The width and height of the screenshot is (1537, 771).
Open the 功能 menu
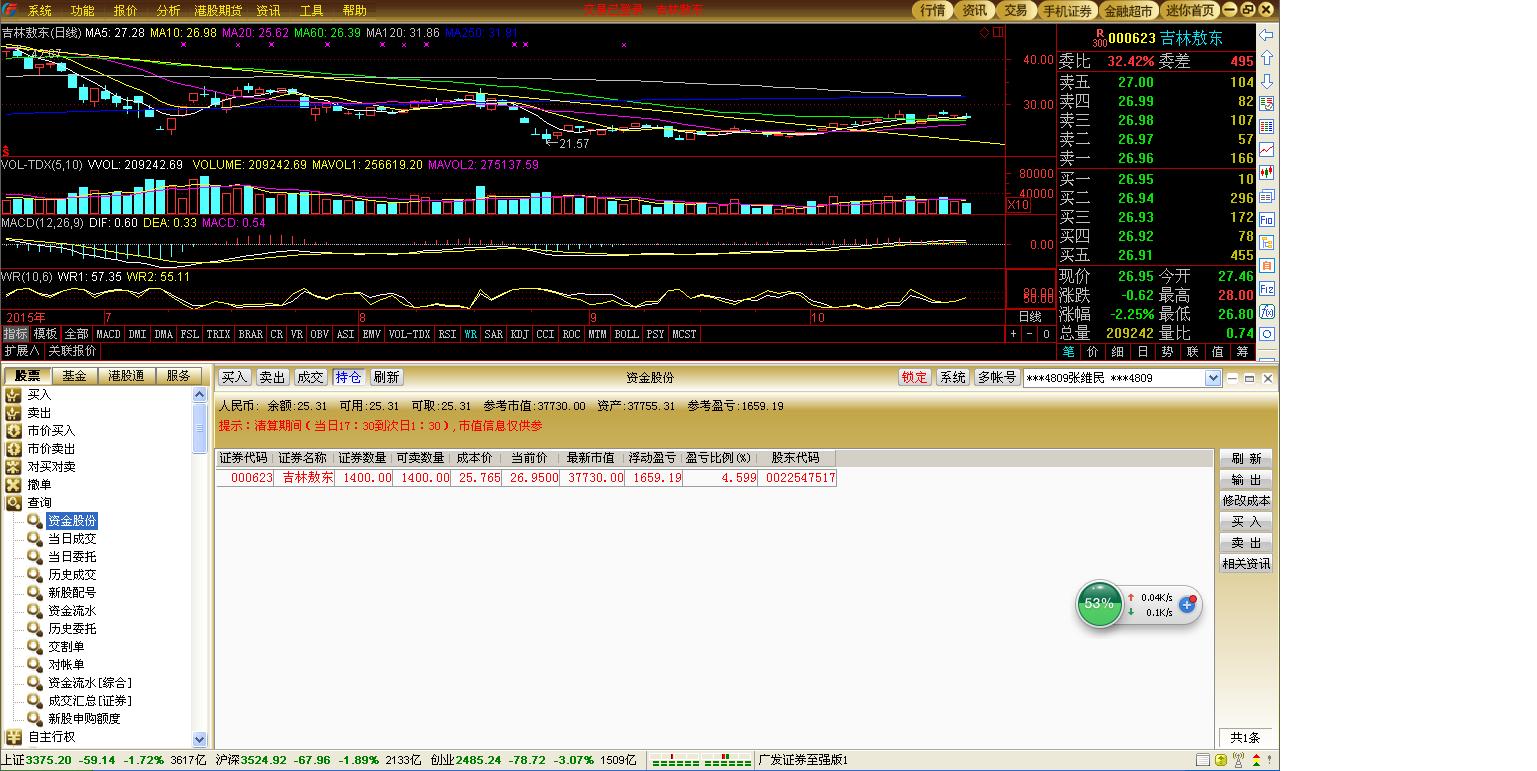click(x=82, y=10)
